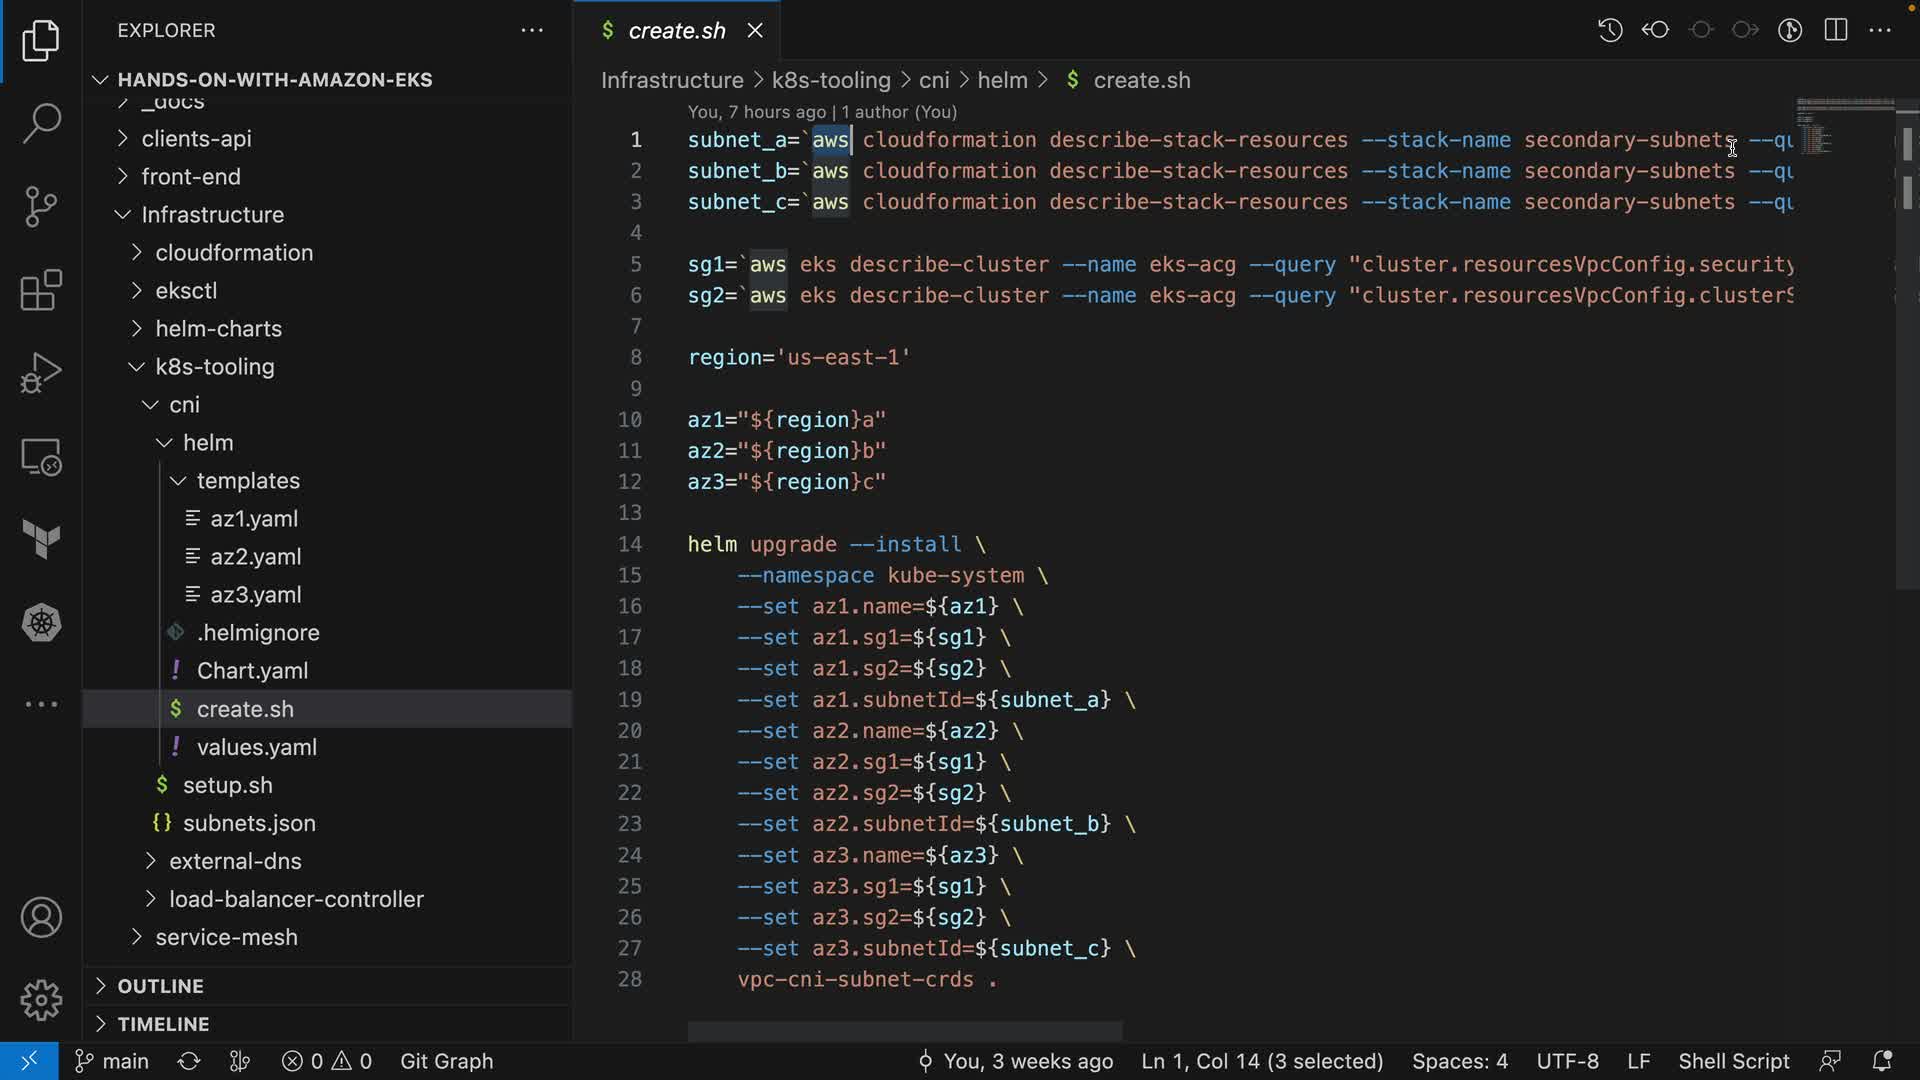Viewport: 1920px width, 1080px height.
Task: Split the editor to the right
Action: pyautogui.click(x=1835, y=30)
